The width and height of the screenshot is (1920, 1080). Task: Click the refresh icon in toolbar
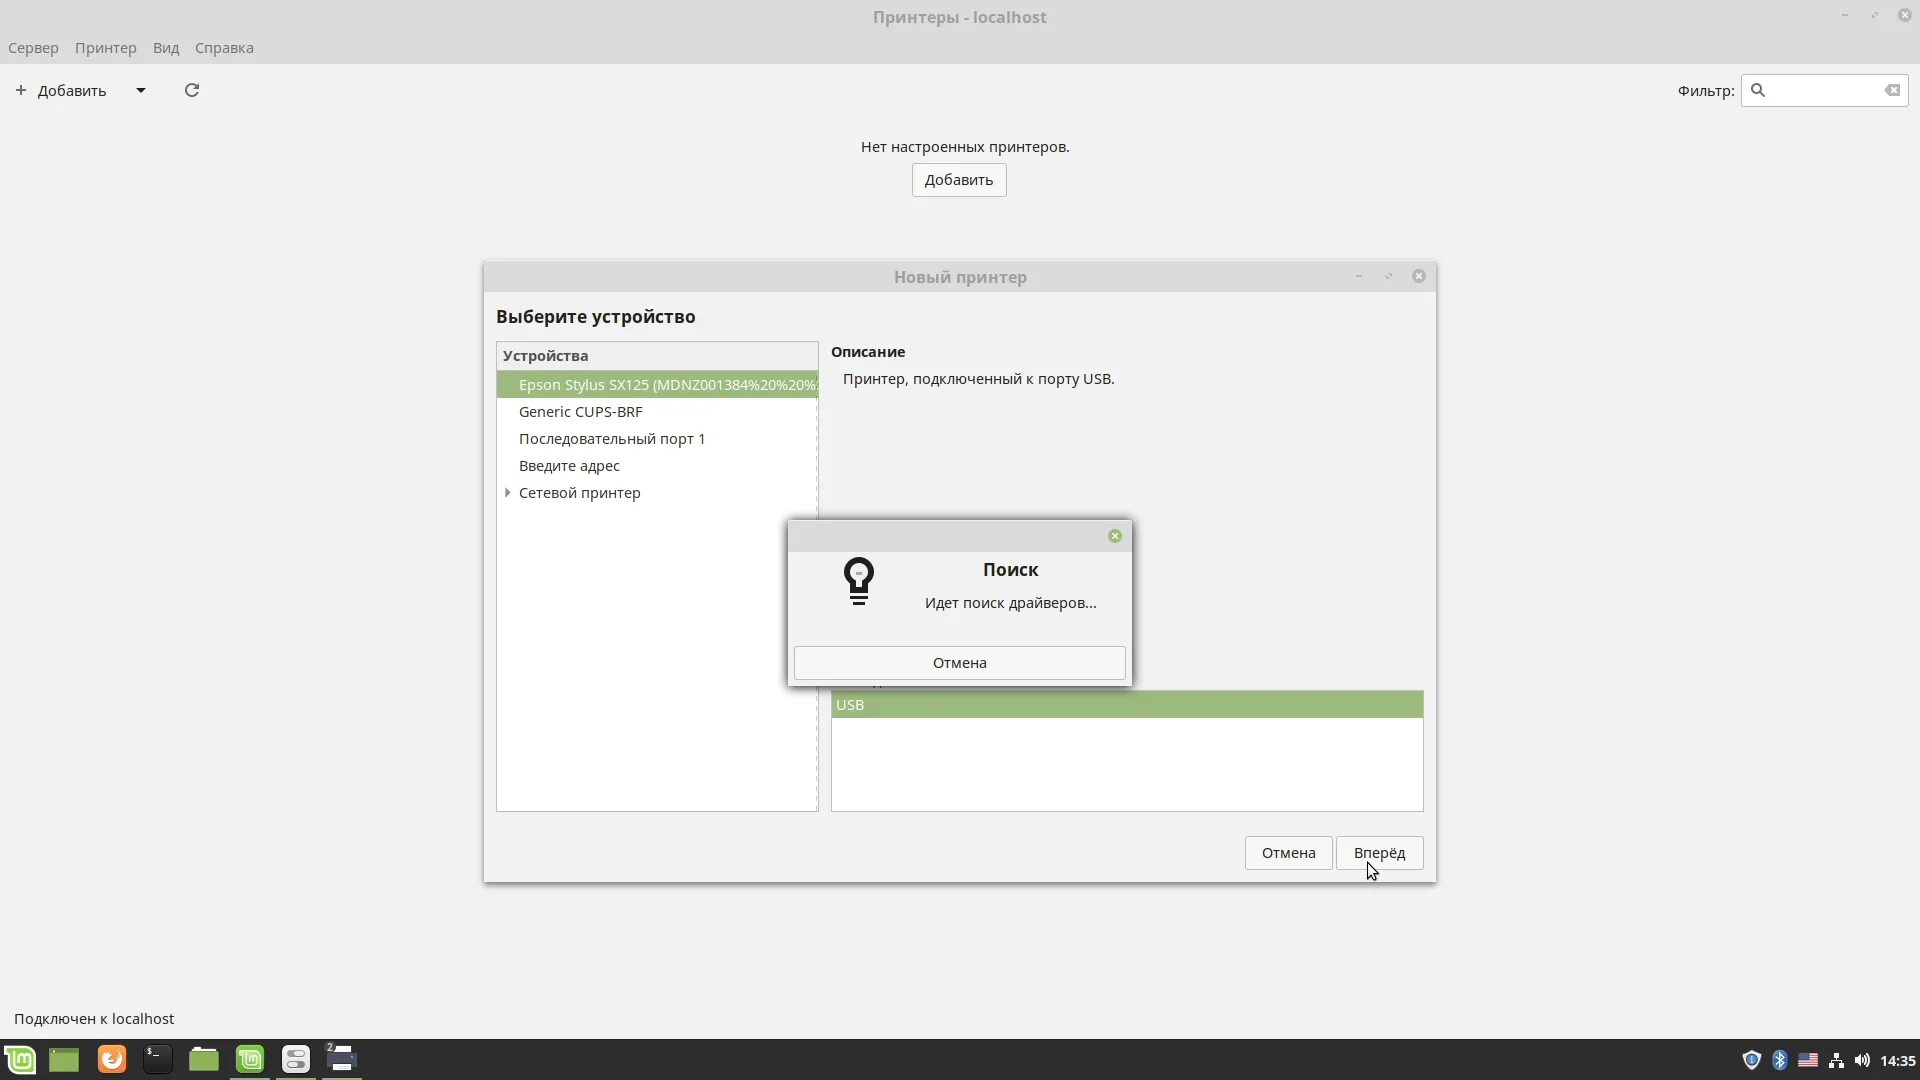[192, 90]
